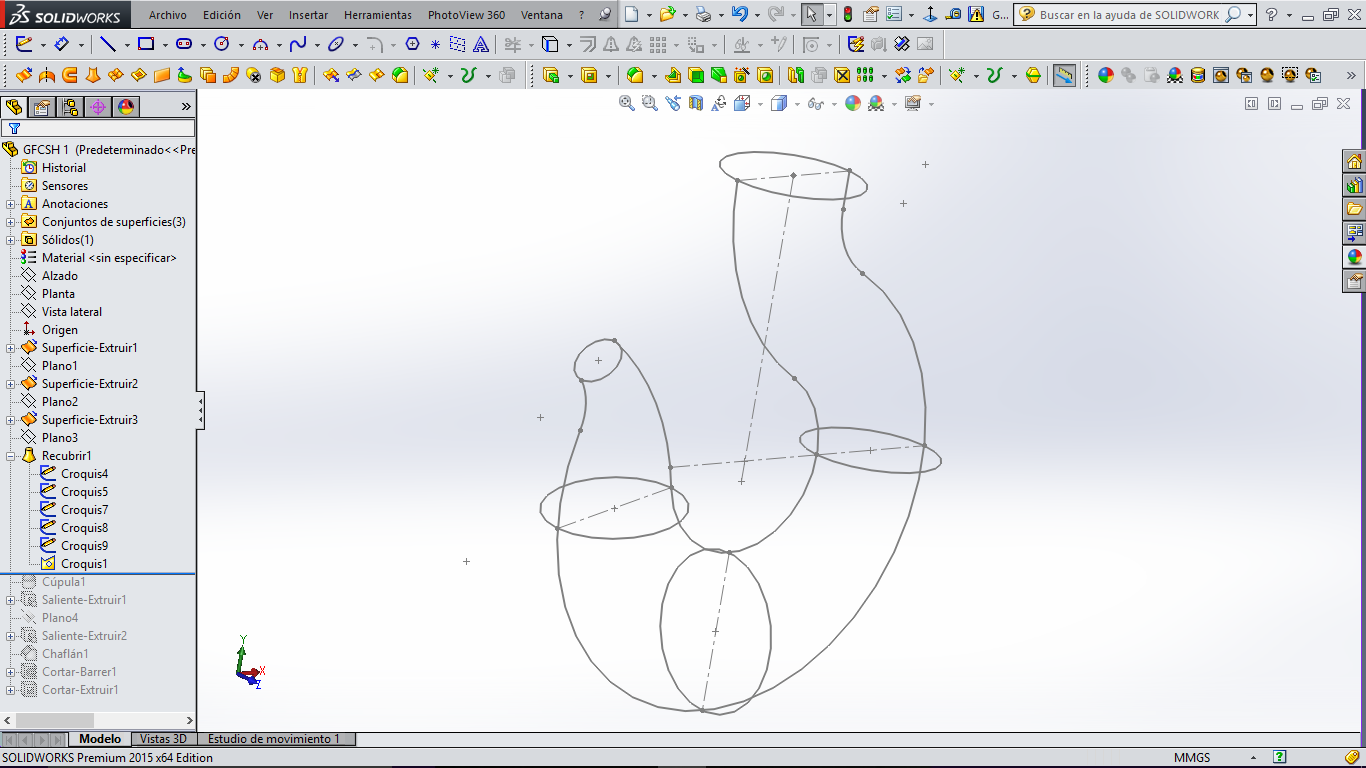Click the Rebuild stoplight icon
Image resolution: width=1366 pixels, height=768 pixels.
848,15
